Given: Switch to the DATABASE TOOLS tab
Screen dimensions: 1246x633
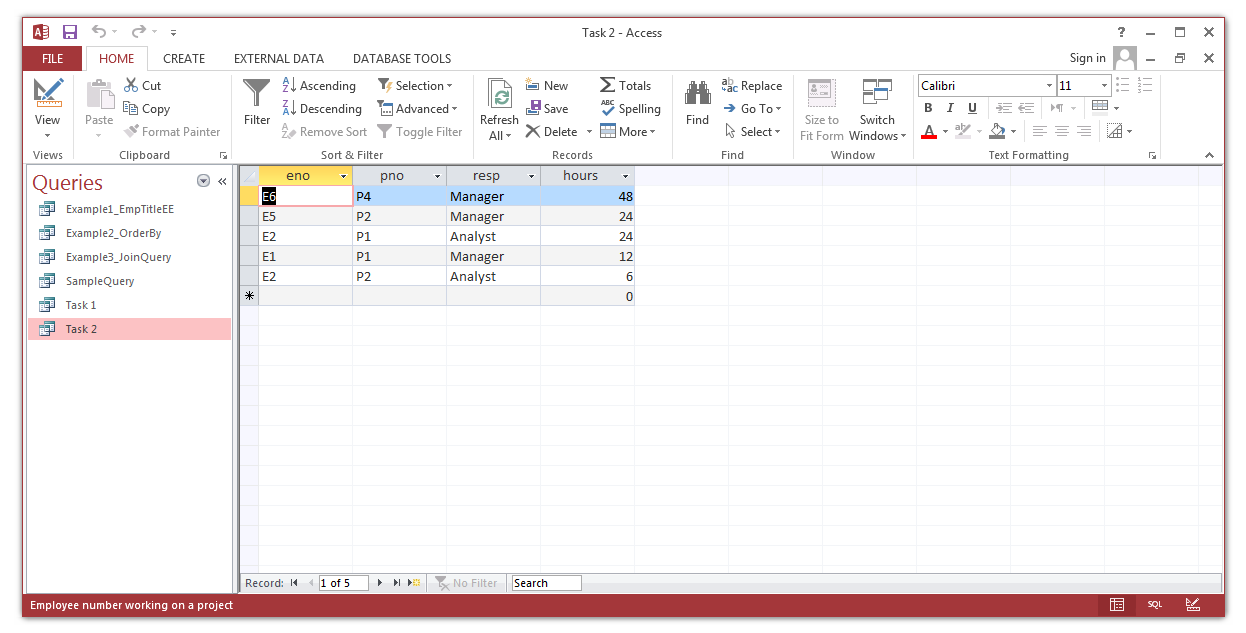Looking at the screenshot, I should pos(402,59).
